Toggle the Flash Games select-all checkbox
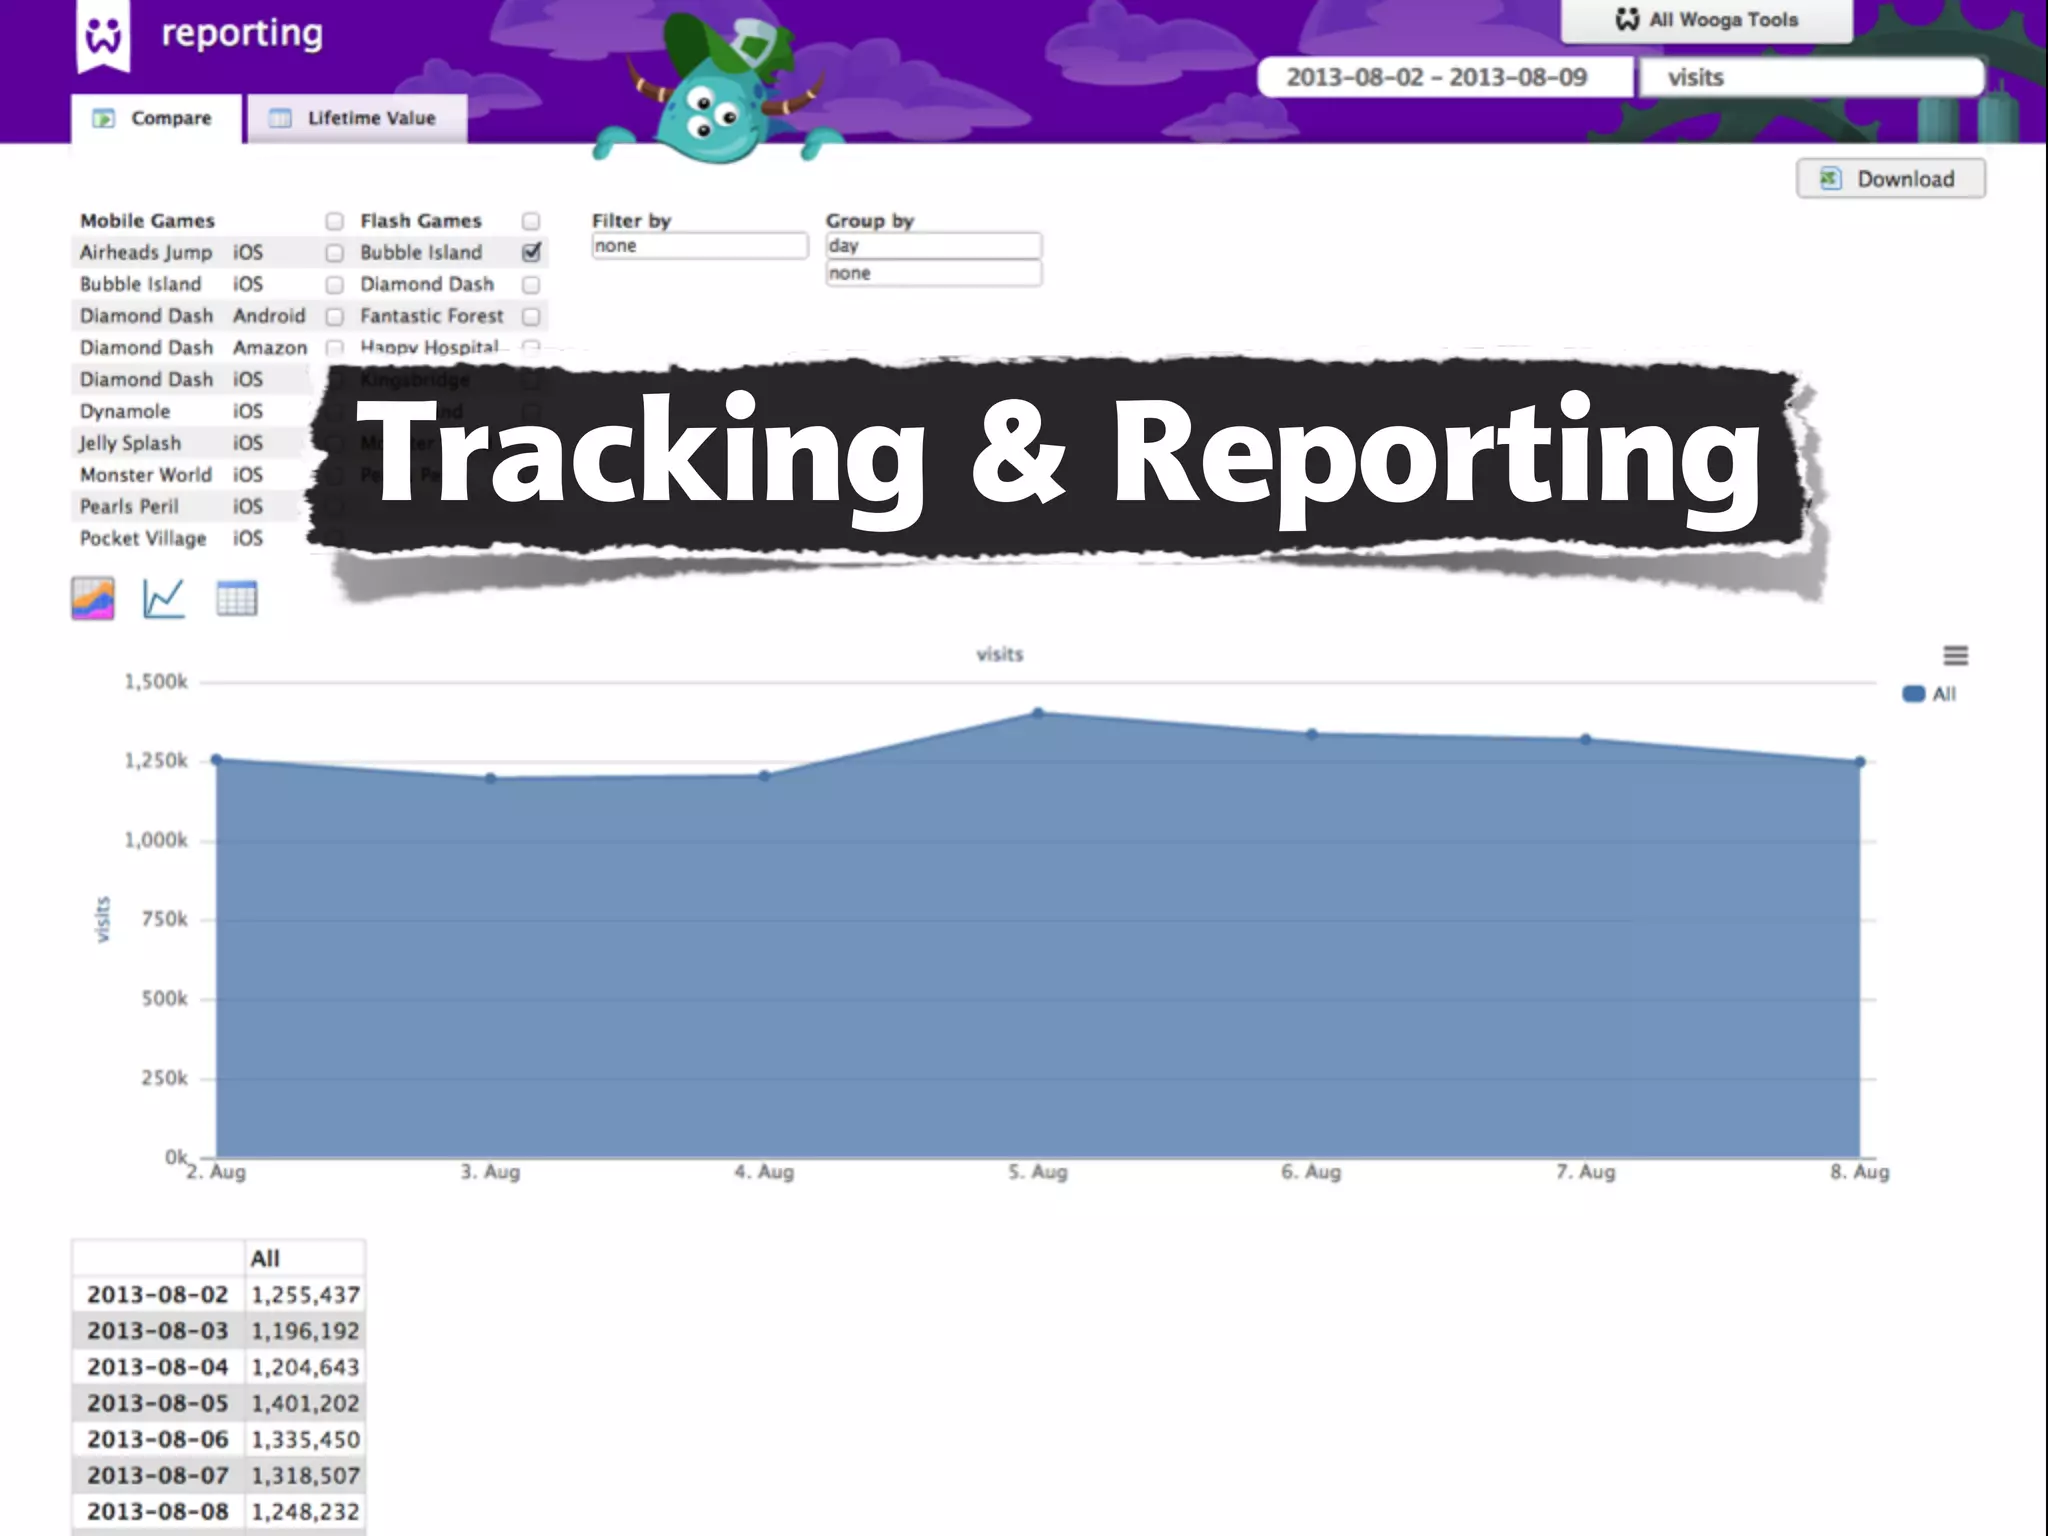This screenshot has width=2048, height=1536. click(531, 221)
